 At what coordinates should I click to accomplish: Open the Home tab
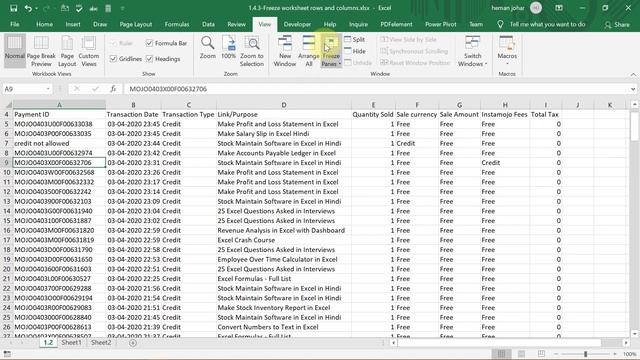[x=44, y=24]
